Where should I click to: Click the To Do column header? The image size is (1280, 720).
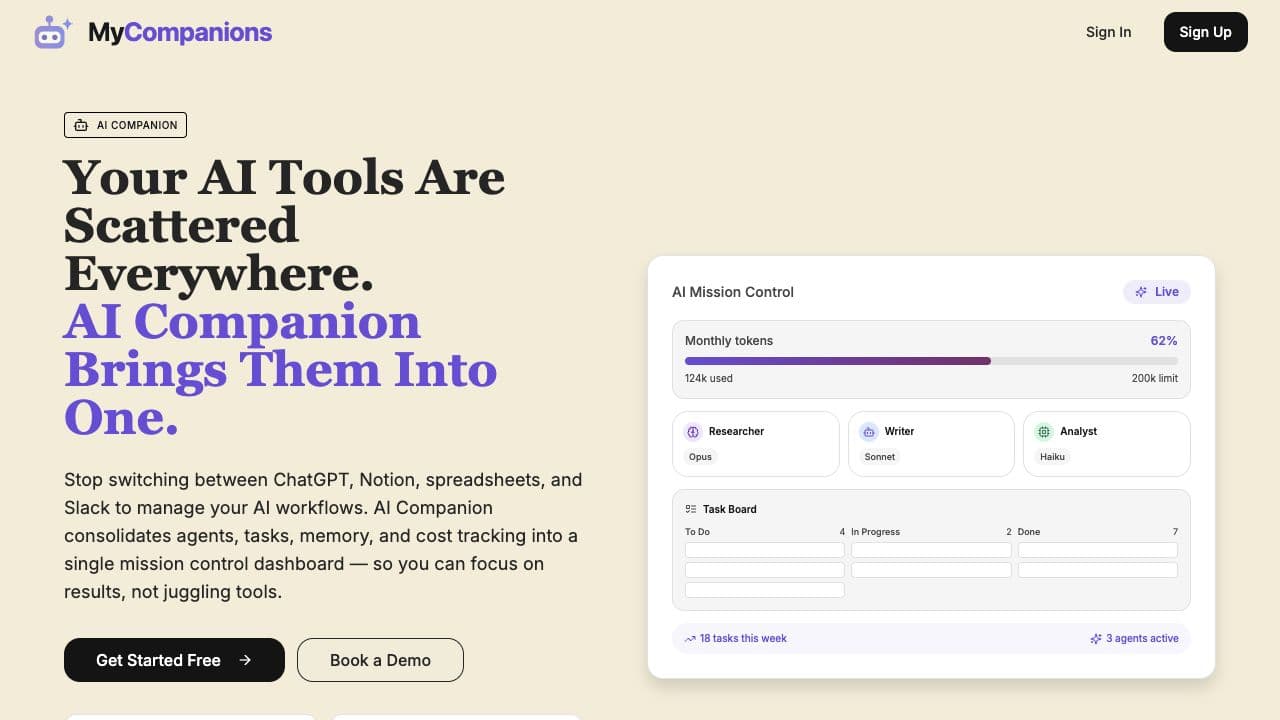[697, 532]
